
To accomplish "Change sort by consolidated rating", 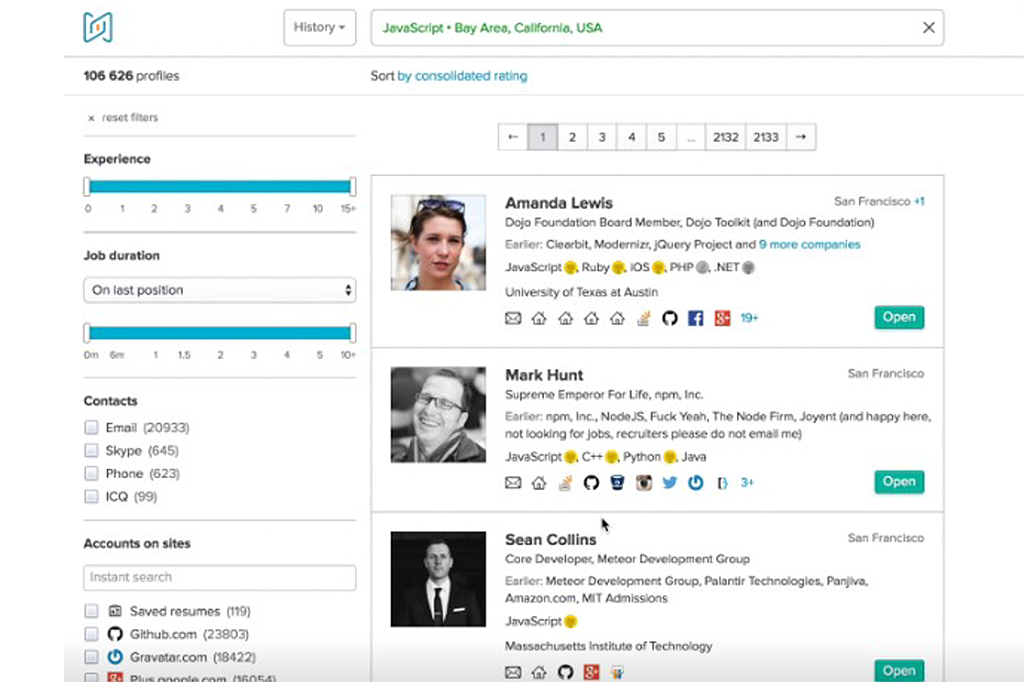I will 462,76.
